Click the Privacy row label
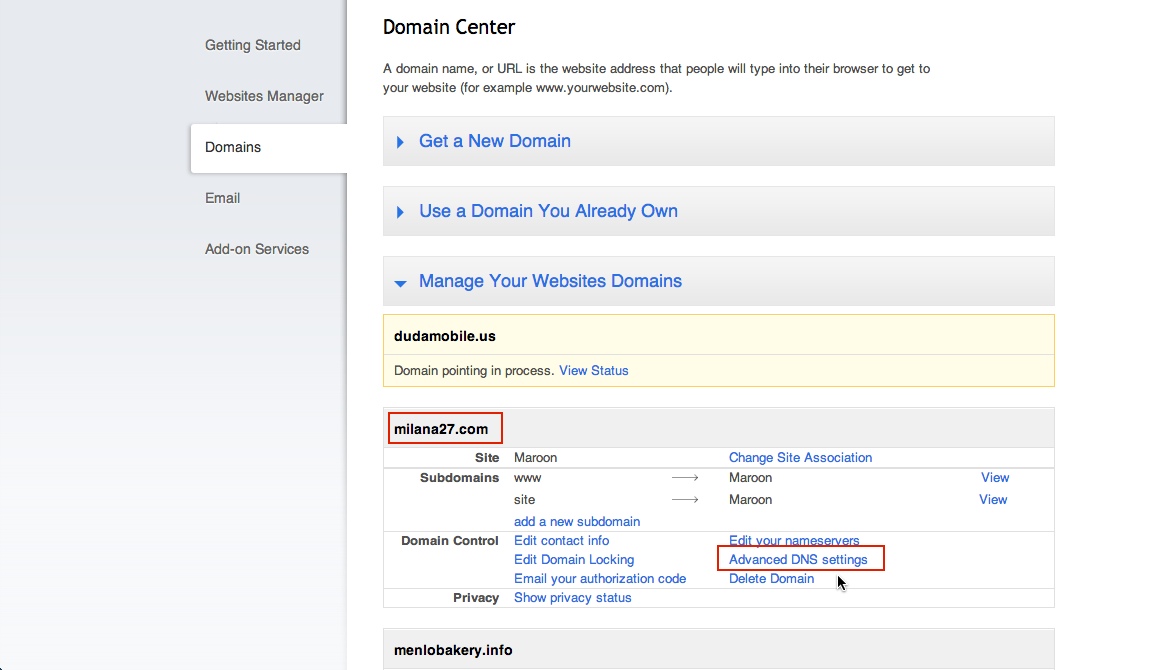This screenshot has width=1160, height=670. point(476,598)
